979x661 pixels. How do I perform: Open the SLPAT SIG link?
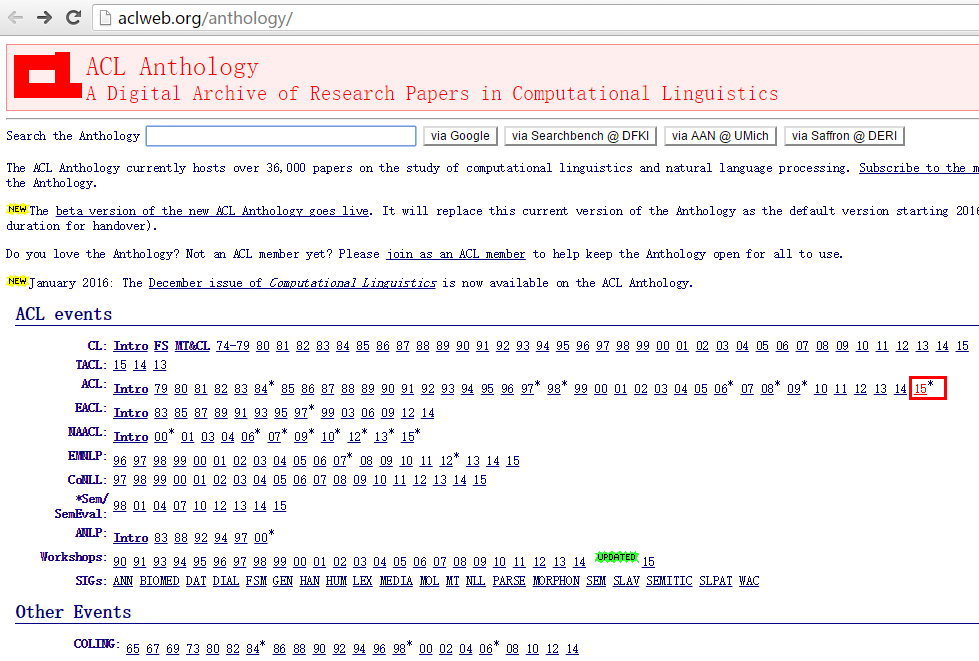[x=716, y=581]
